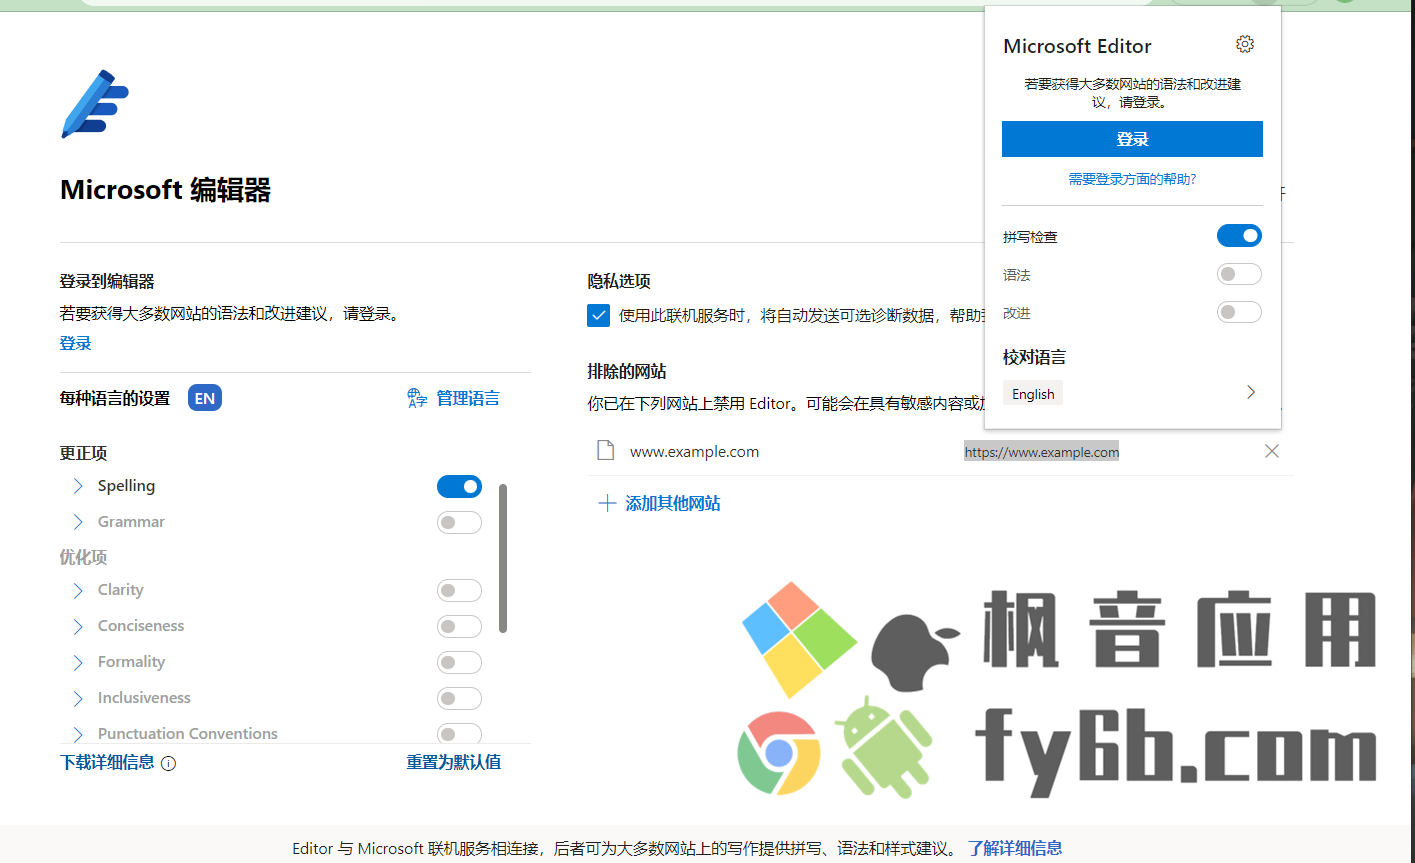Open 了解详细信息 link in footer
This screenshot has height=863, width=1415.
point(1015,848)
